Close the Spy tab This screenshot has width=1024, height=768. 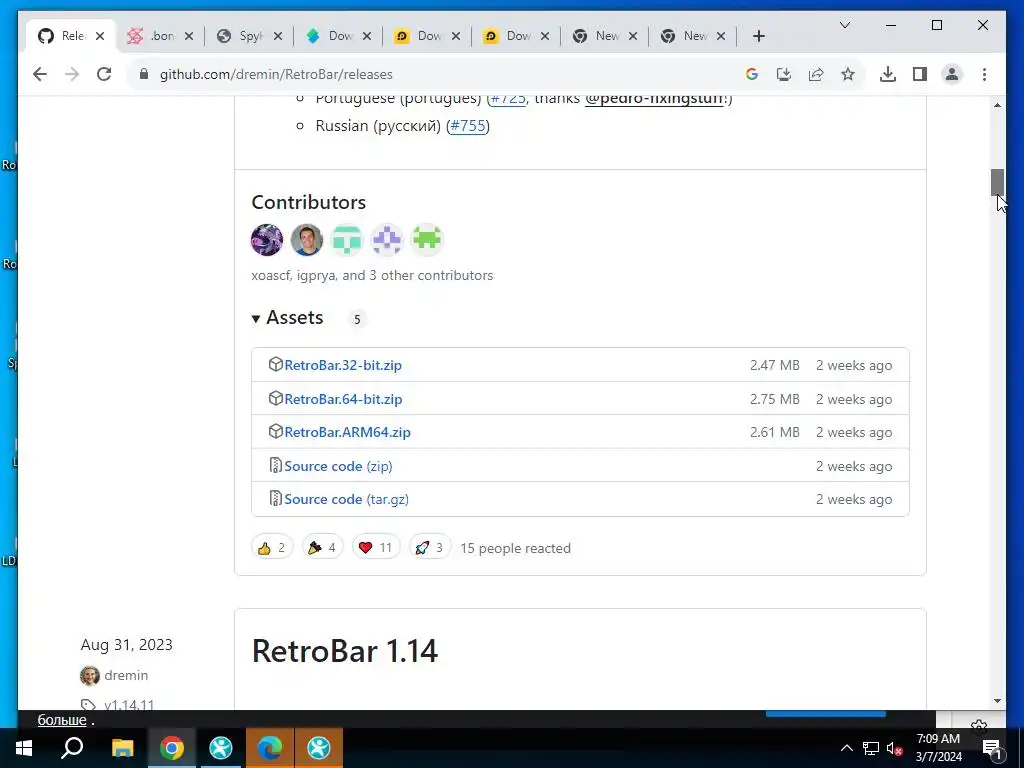(278, 37)
